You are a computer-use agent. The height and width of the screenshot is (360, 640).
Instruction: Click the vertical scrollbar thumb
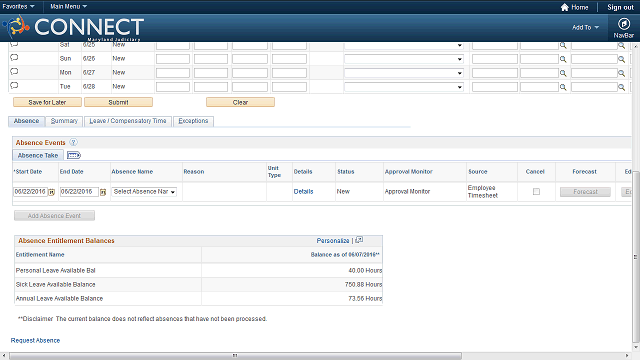click(636, 257)
